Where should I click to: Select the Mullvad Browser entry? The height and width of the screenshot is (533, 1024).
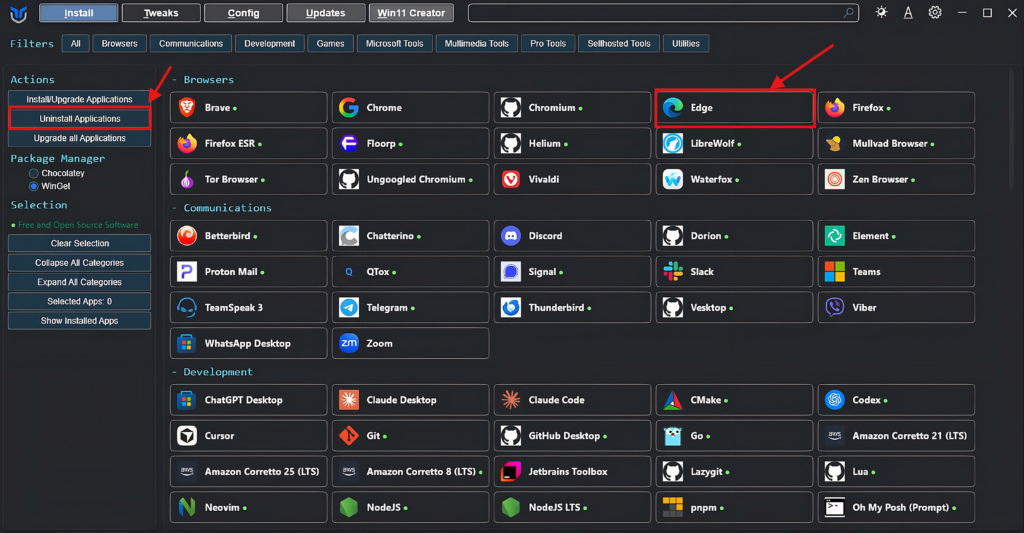(896, 143)
